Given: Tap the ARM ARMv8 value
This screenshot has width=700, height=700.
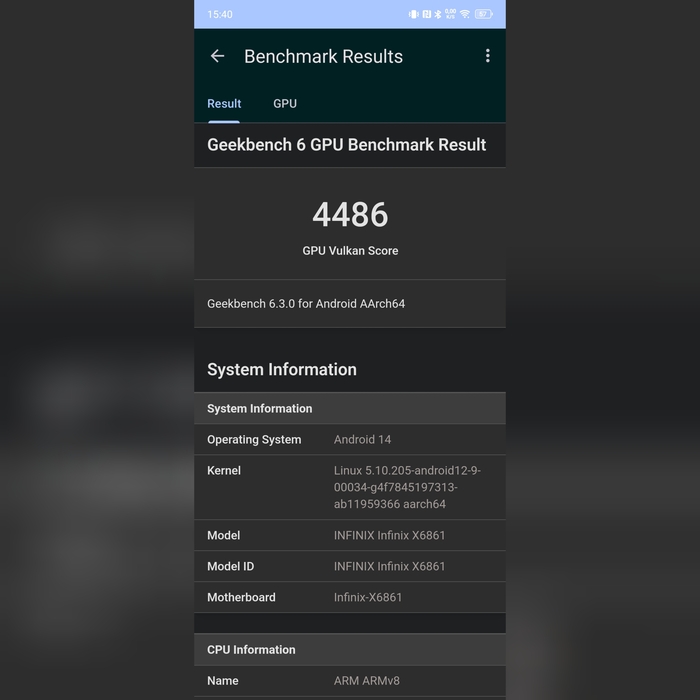Looking at the screenshot, I should pos(367,681).
